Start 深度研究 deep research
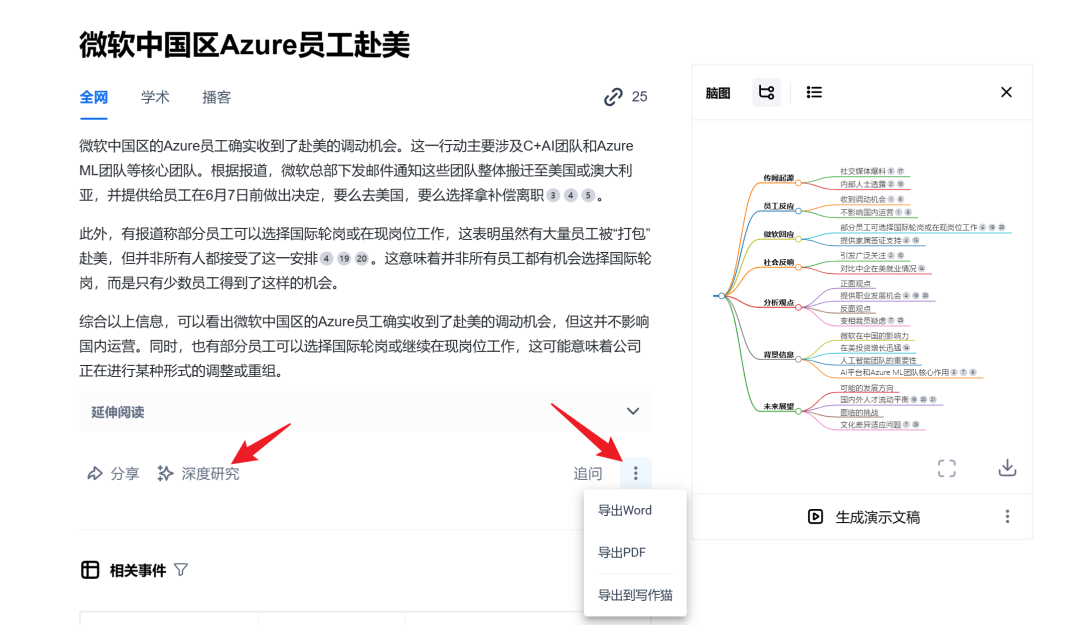Viewport: 1080px width, 625px height. 199,474
